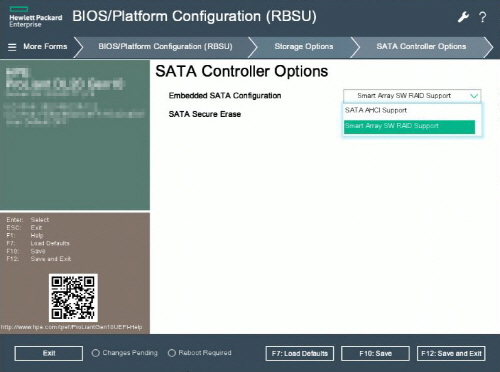Viewport: 500px width, 372px height.
Task: Navigate to BIOS/Platform Configuration (RBSU) breadcrumb
Action: (x=165, y=46)
